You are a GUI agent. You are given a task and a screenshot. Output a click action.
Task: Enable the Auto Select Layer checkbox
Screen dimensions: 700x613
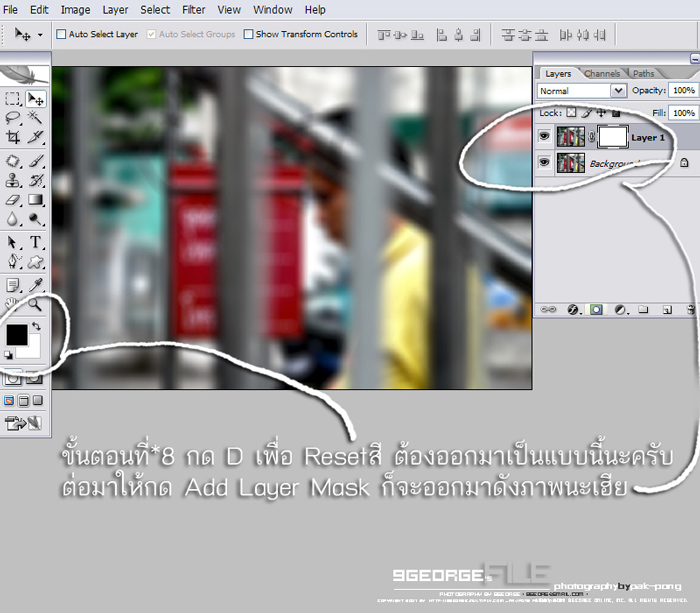(x=61, y=34)
